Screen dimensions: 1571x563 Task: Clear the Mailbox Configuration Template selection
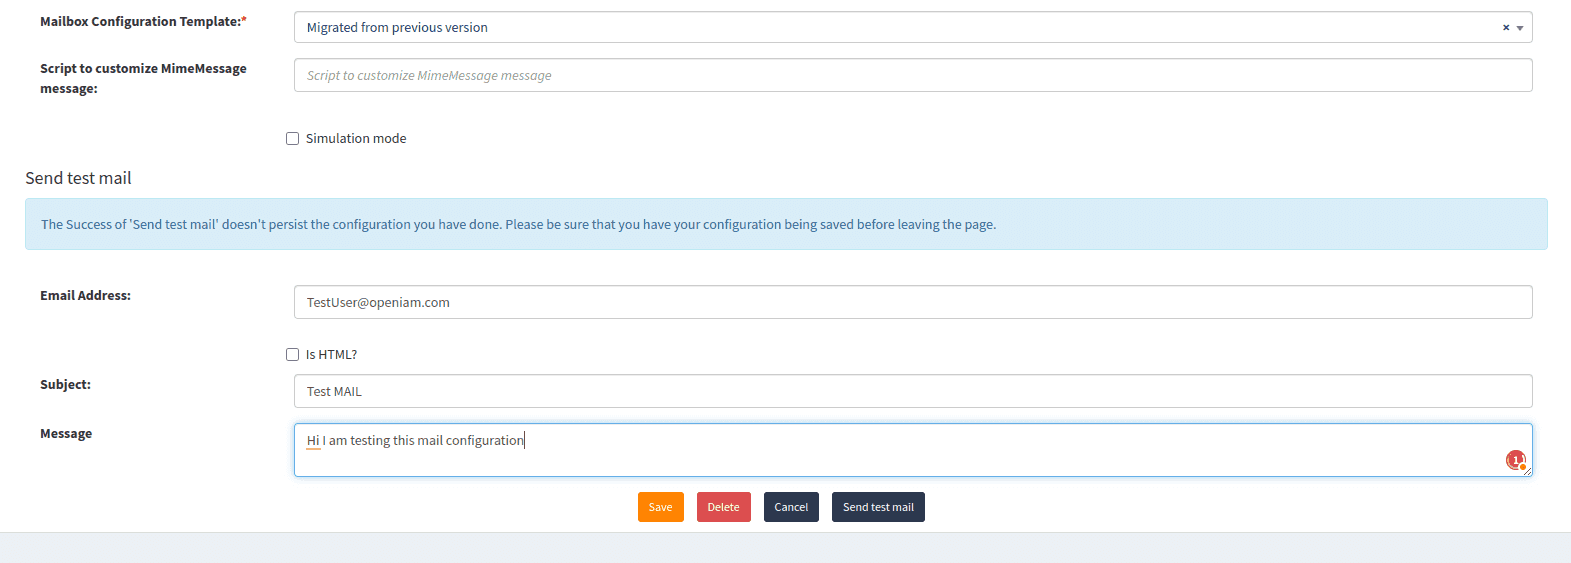click(1505, 28)
